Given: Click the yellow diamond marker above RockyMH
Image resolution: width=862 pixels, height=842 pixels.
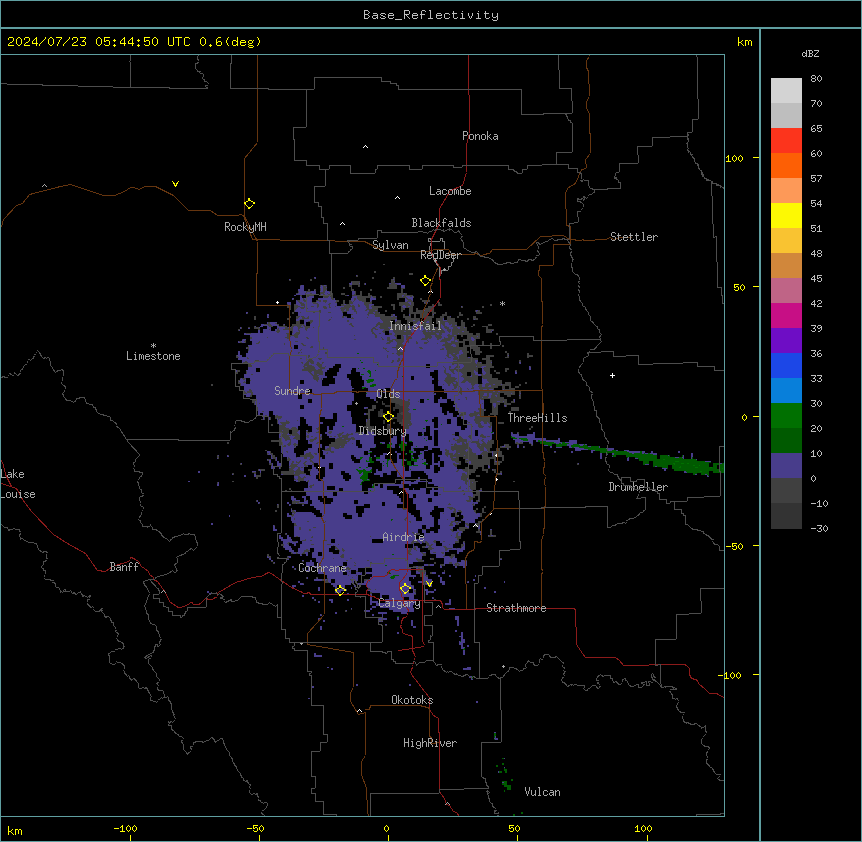Looking at the screenshot, I should (249, 204).
